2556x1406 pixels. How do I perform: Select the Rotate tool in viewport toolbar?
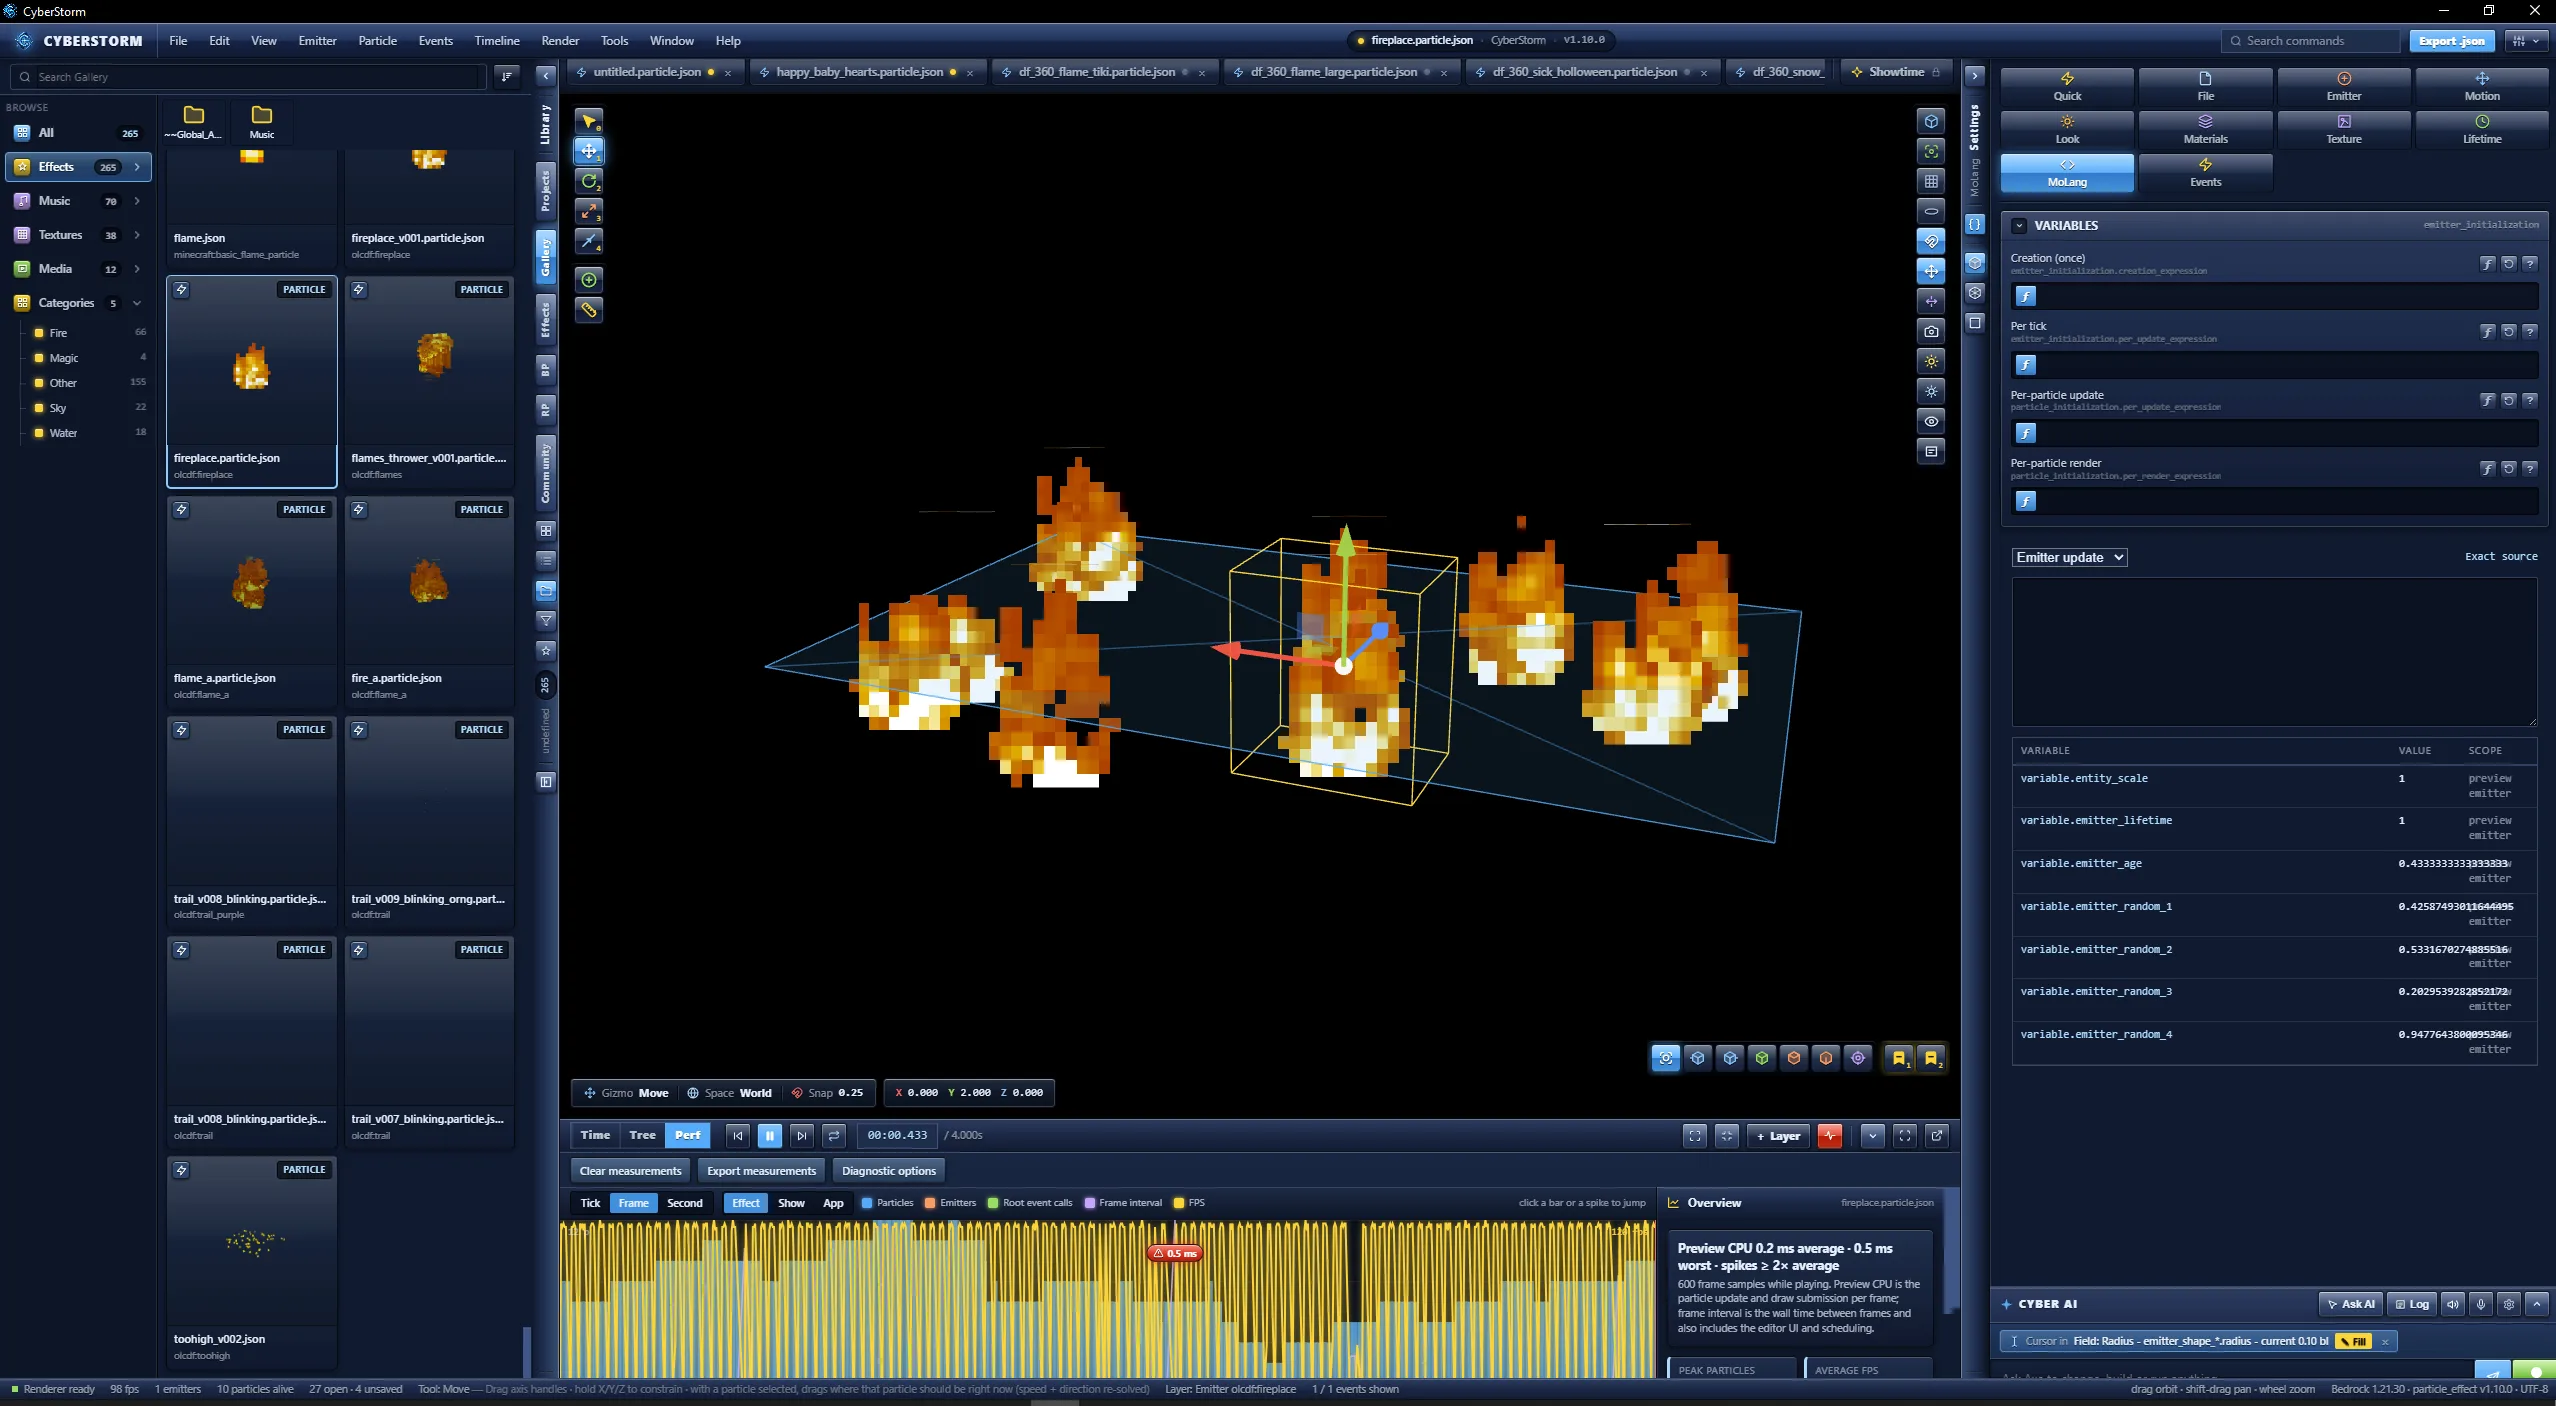click(x=589, y=181)
